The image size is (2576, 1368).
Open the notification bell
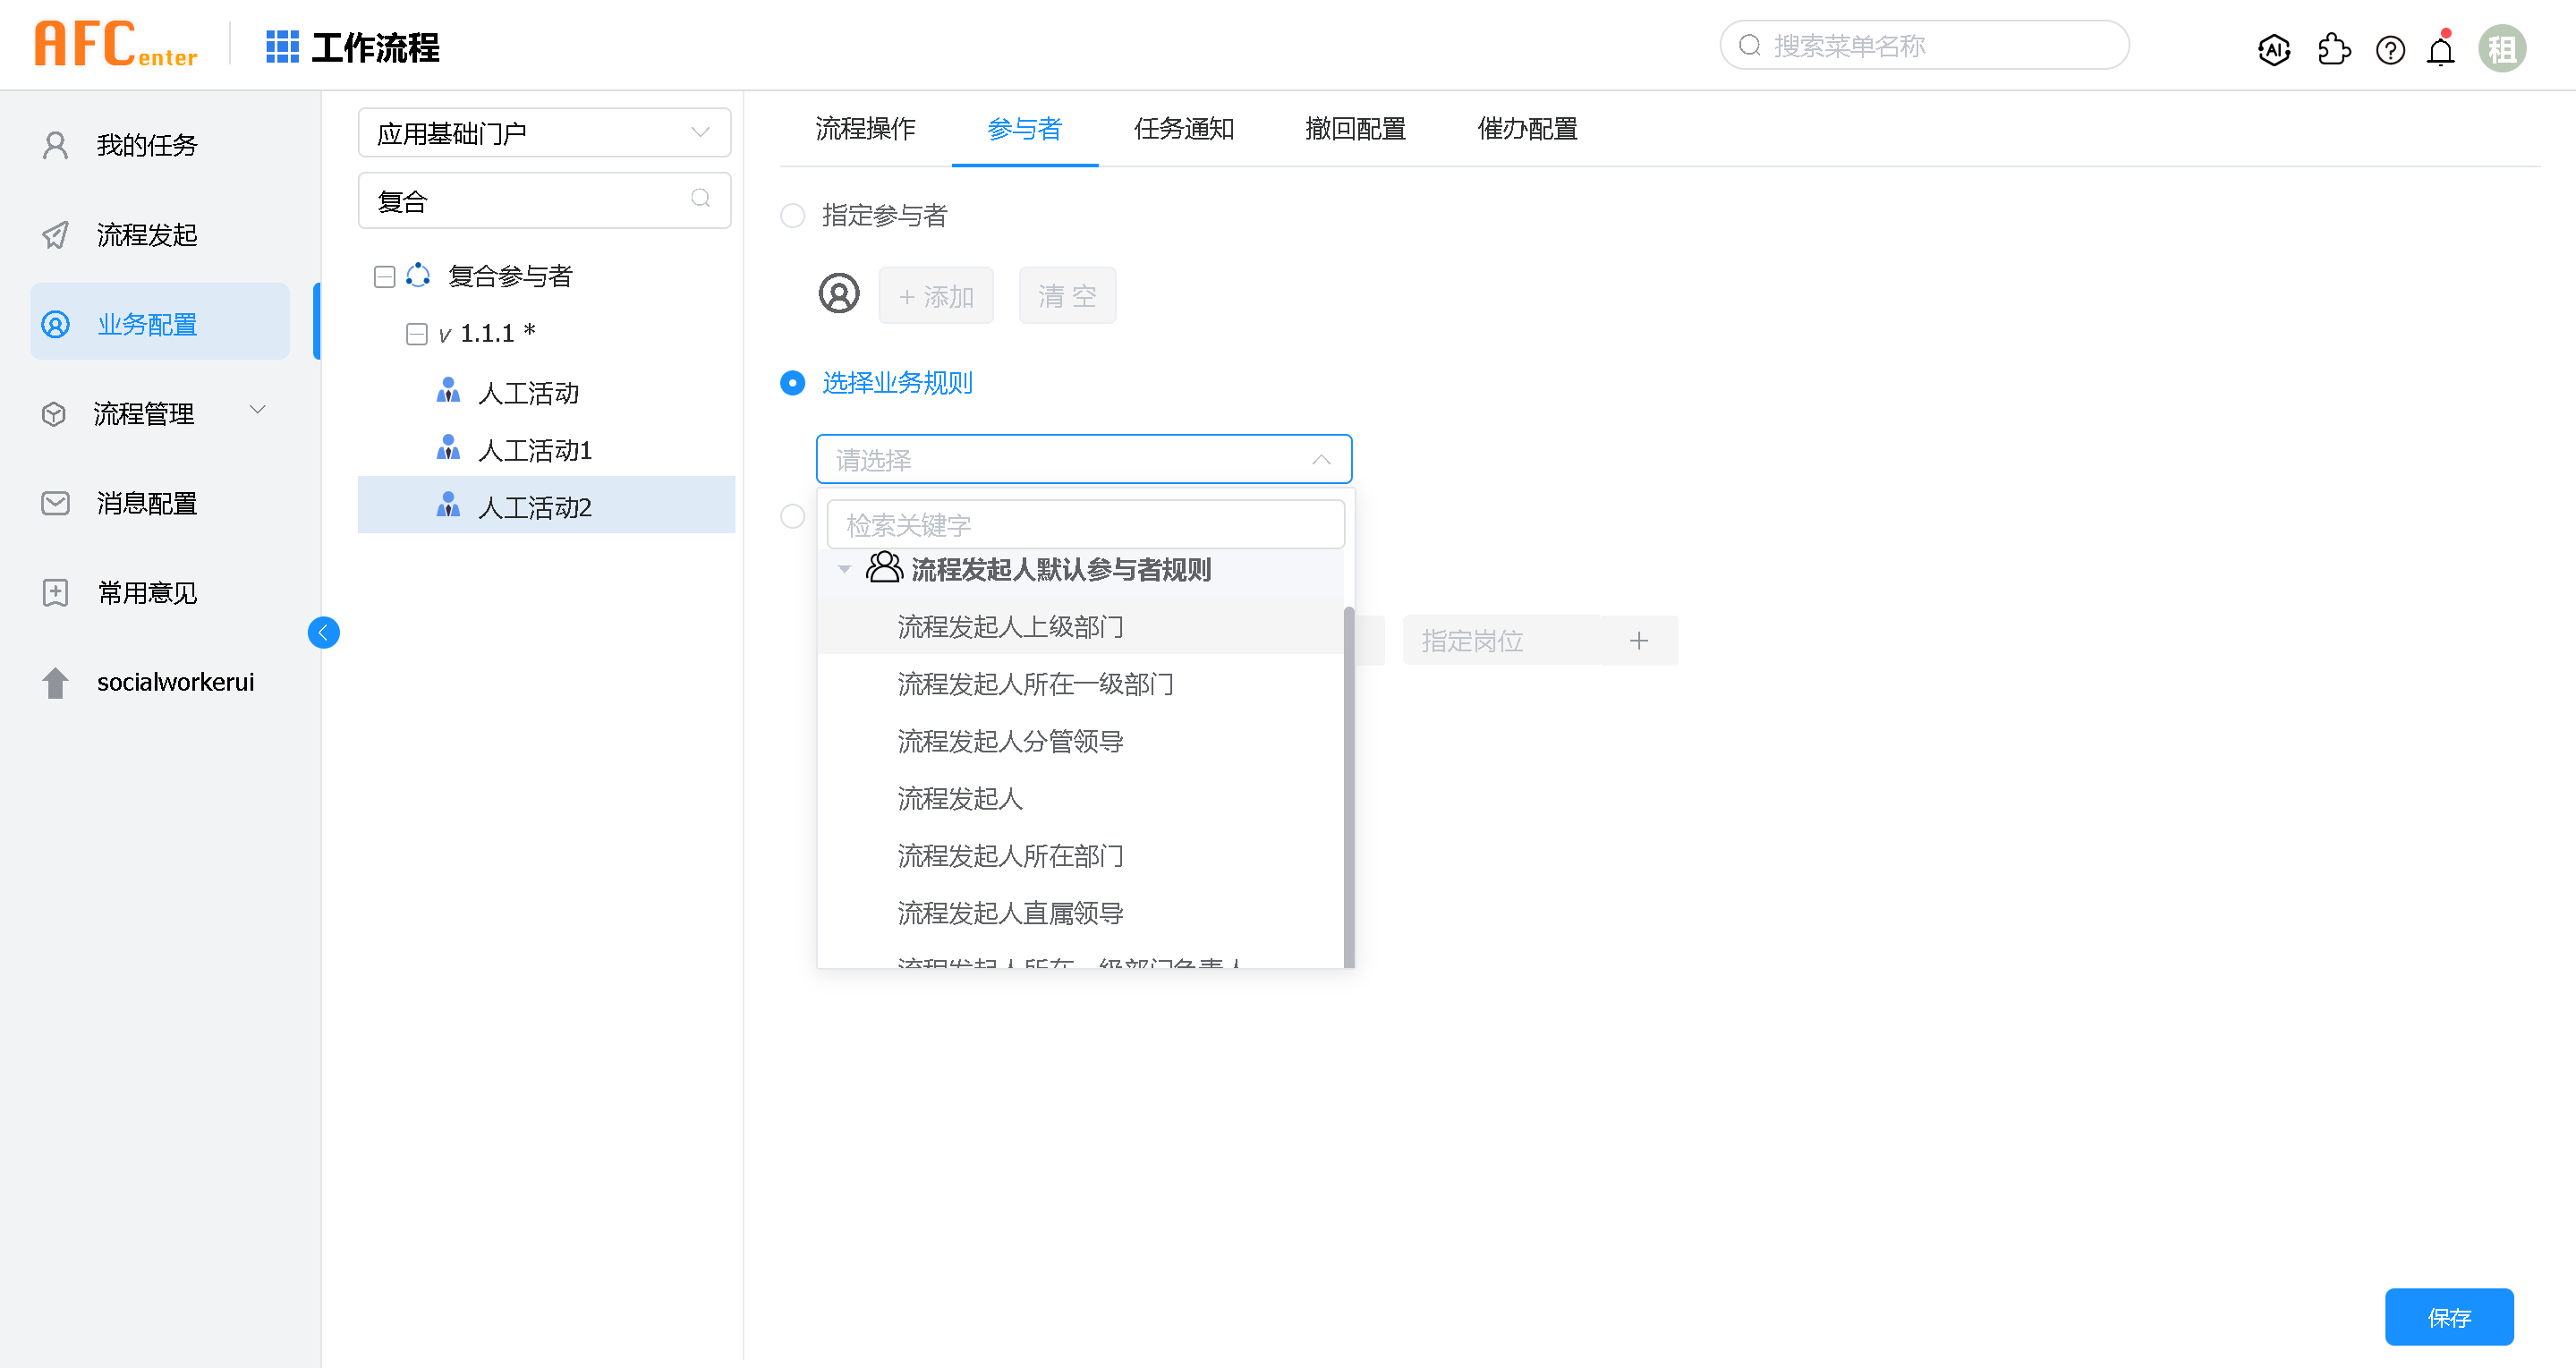click(2440, 50)
